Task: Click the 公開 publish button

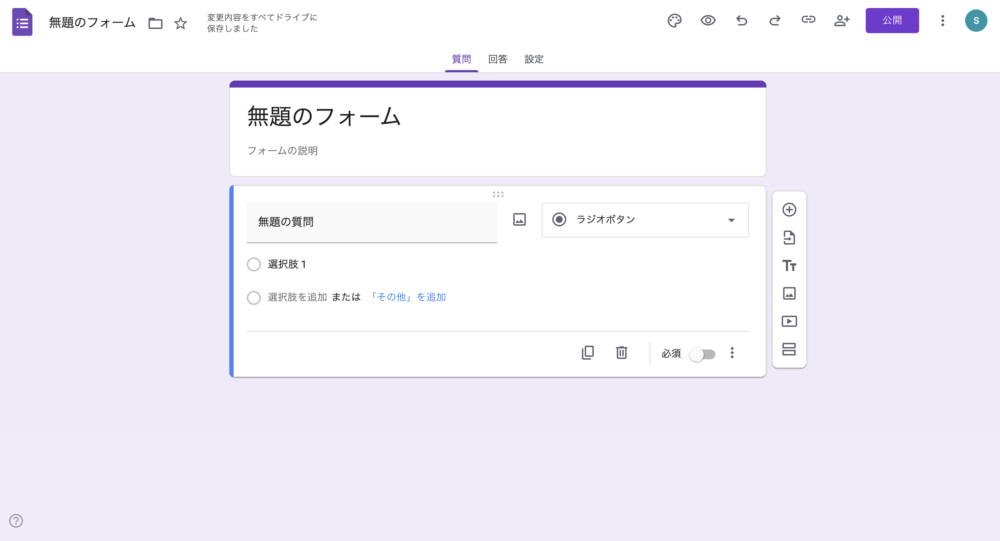Action: click(x=892, y=20)
